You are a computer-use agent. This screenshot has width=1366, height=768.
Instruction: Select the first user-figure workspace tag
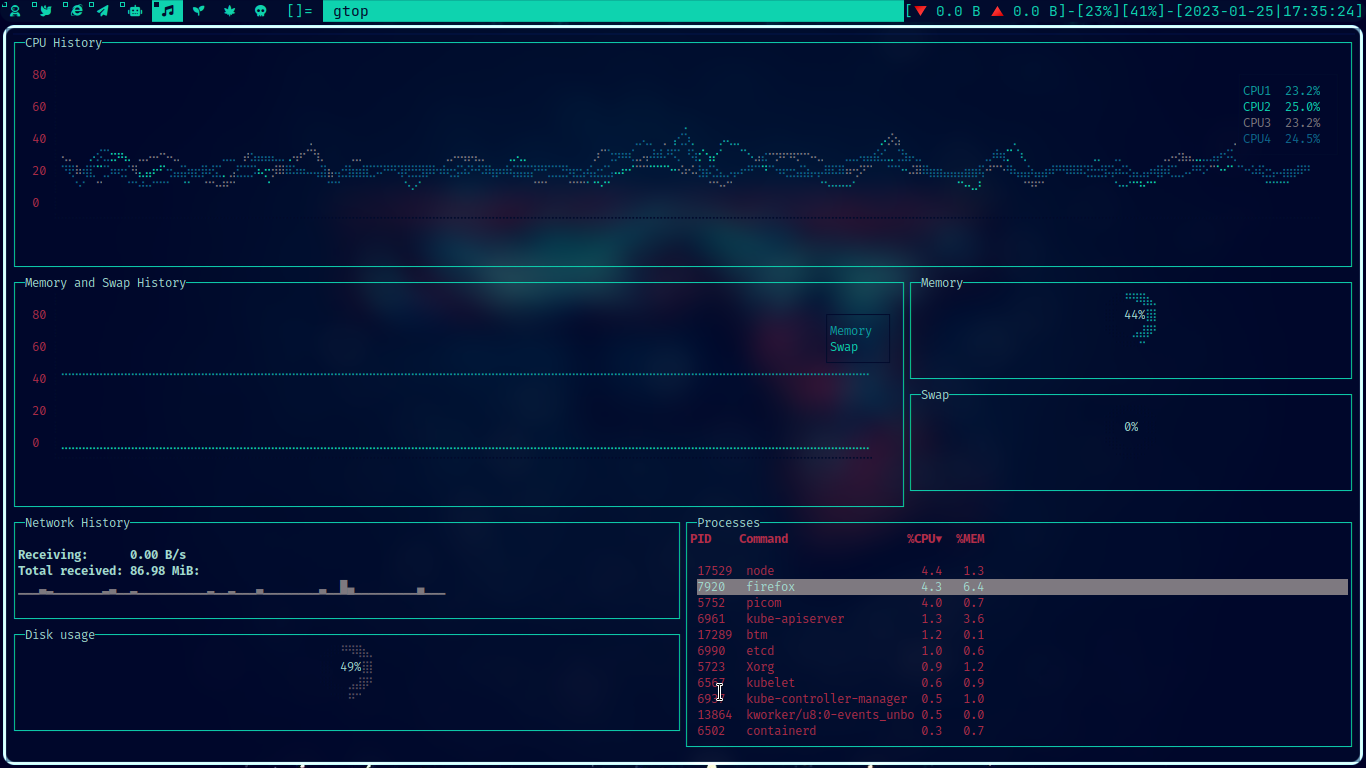pyautogui.click(x=14, y=11)
